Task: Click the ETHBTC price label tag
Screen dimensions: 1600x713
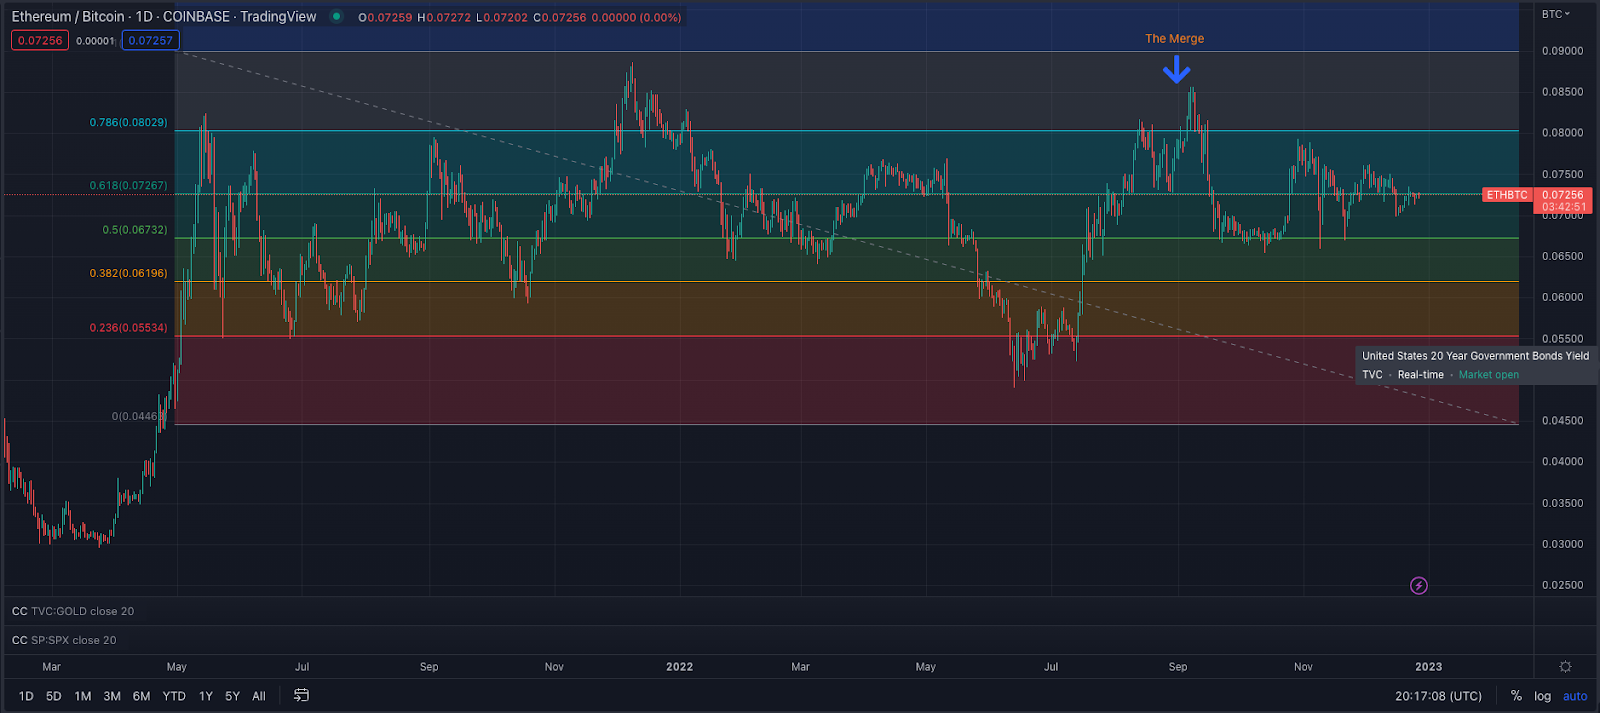Action: click(x=1506, y=195)
